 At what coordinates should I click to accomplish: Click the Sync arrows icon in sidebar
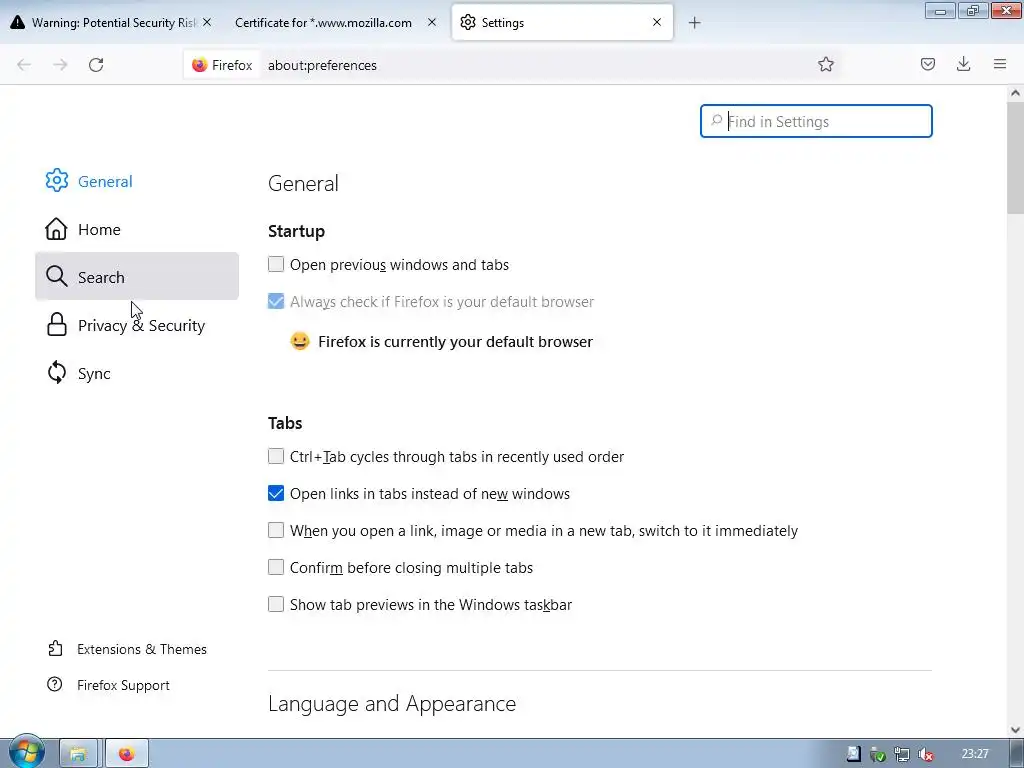pyautogui.click(x=57, y=373)
